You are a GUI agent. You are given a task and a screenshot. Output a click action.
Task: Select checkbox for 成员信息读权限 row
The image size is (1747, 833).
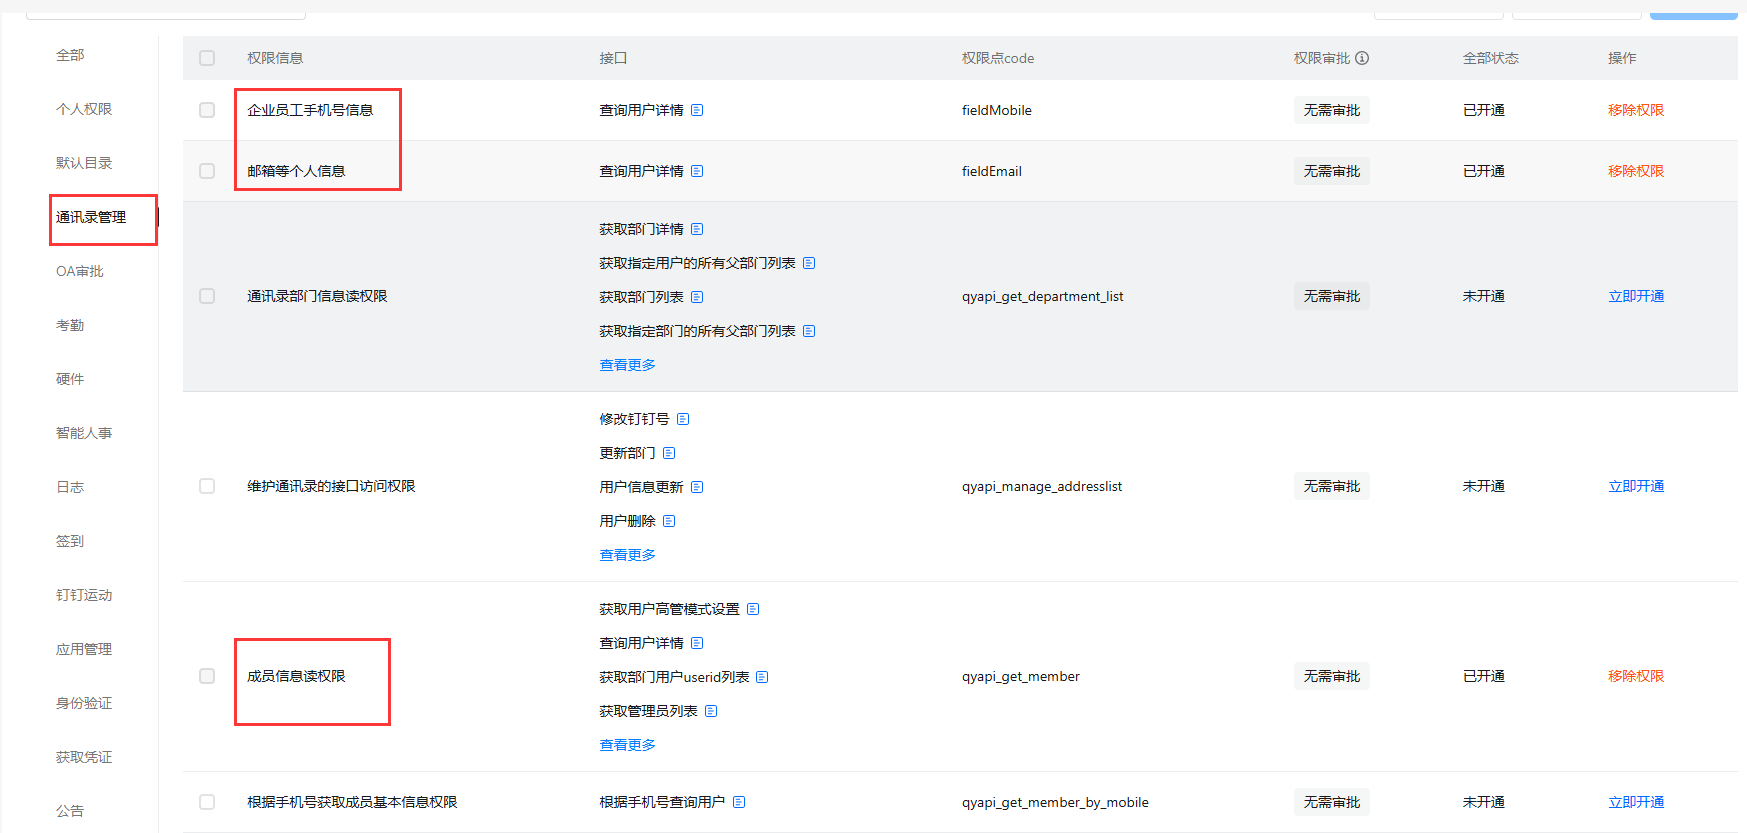[x=207, y=676]
